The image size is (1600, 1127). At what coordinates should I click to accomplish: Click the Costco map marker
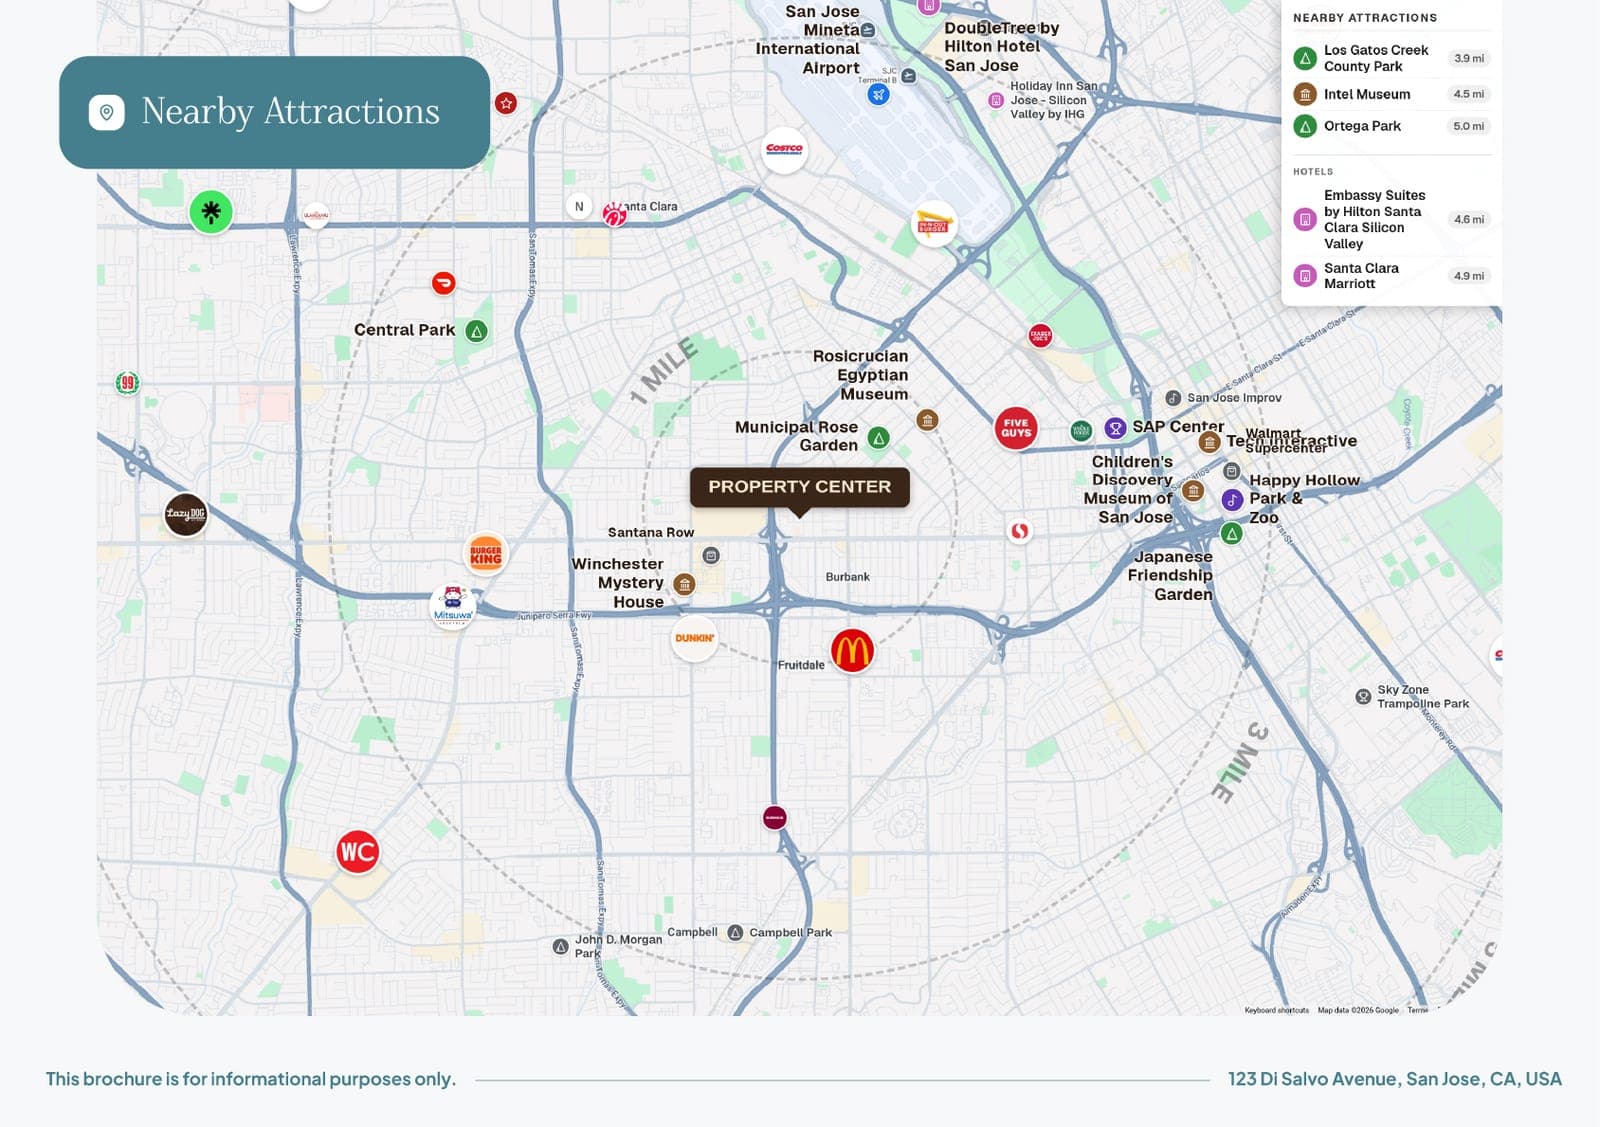click(785, 150)
